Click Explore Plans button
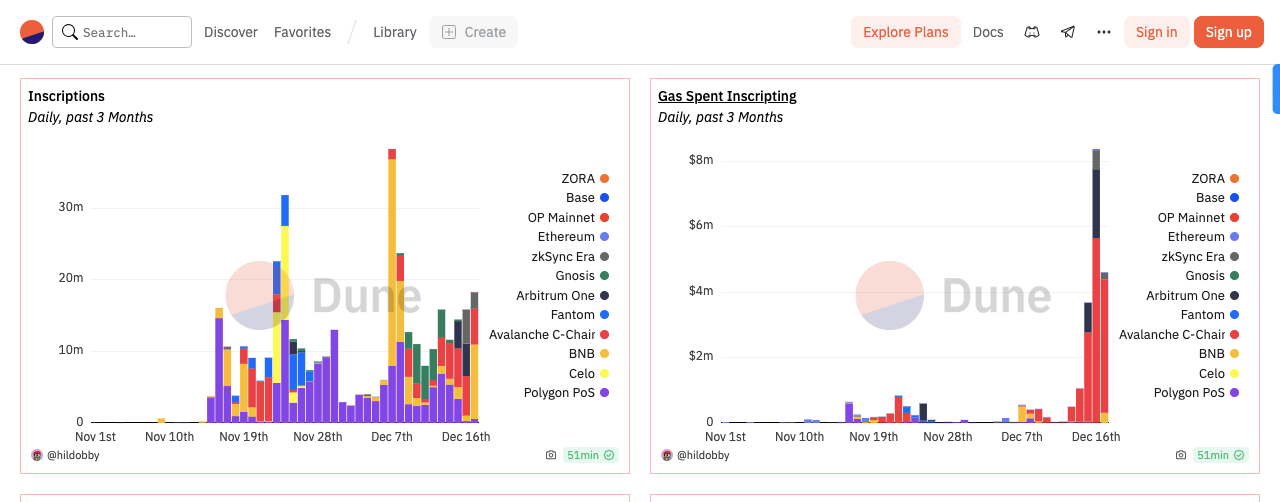Screen dimensions: 1280x502 pyautogui.click(x=906, y=32)
